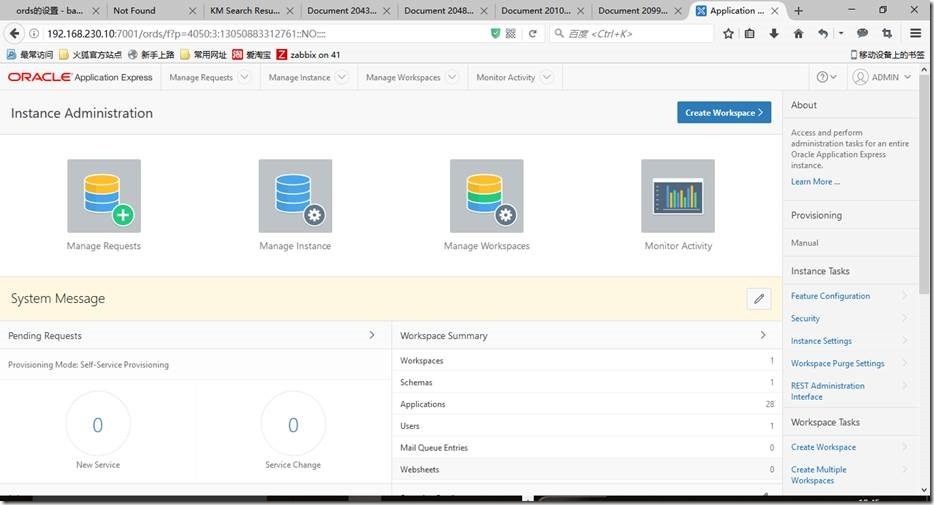Click the Mail Queue Entries row
Screen dimensions: 934x505
pyautogui.click(x=587, y=447)
